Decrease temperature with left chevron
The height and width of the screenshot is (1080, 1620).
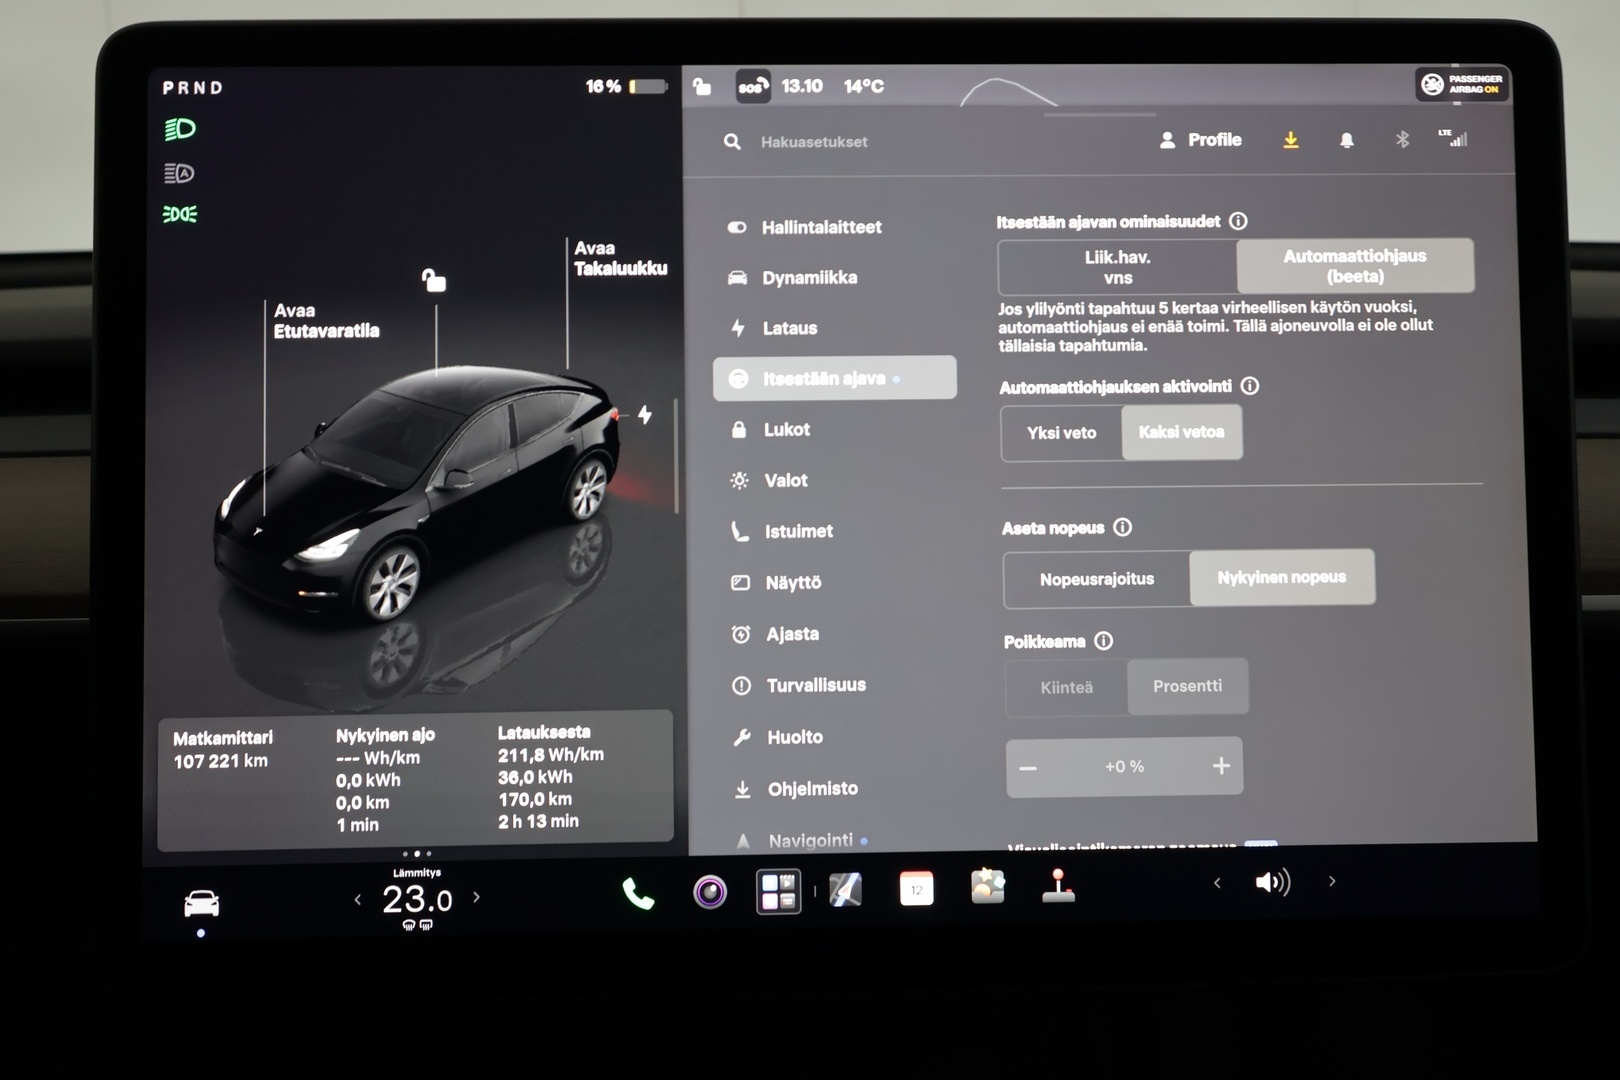(358, 900)
